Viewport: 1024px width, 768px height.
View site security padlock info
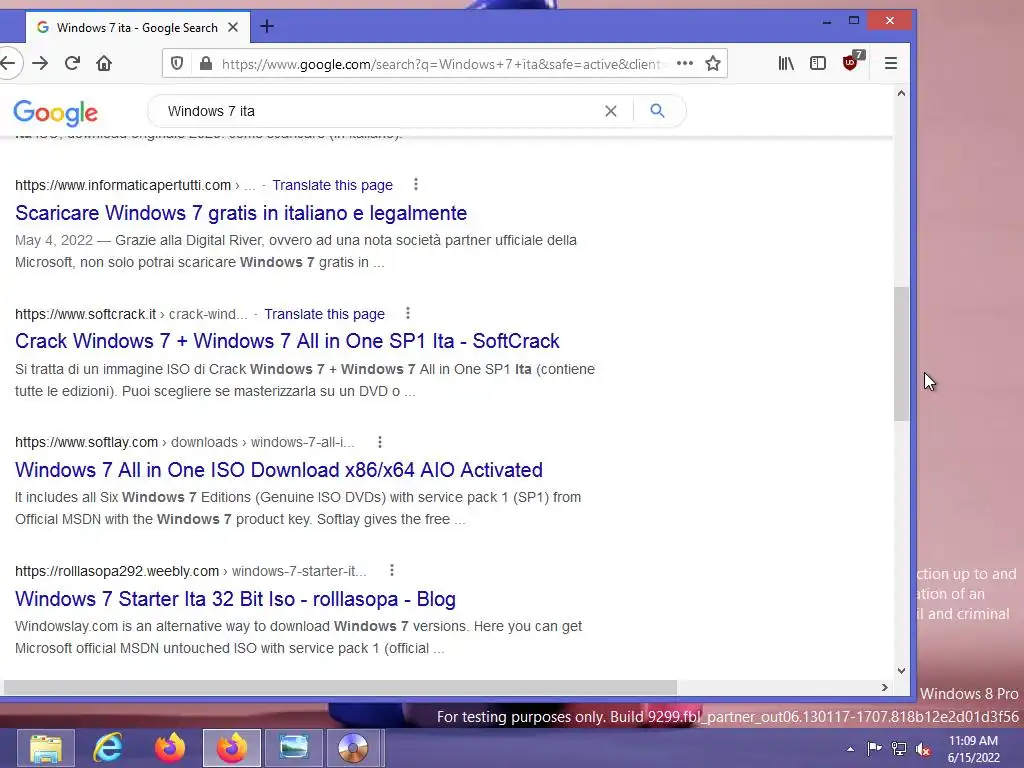[206, 63]
